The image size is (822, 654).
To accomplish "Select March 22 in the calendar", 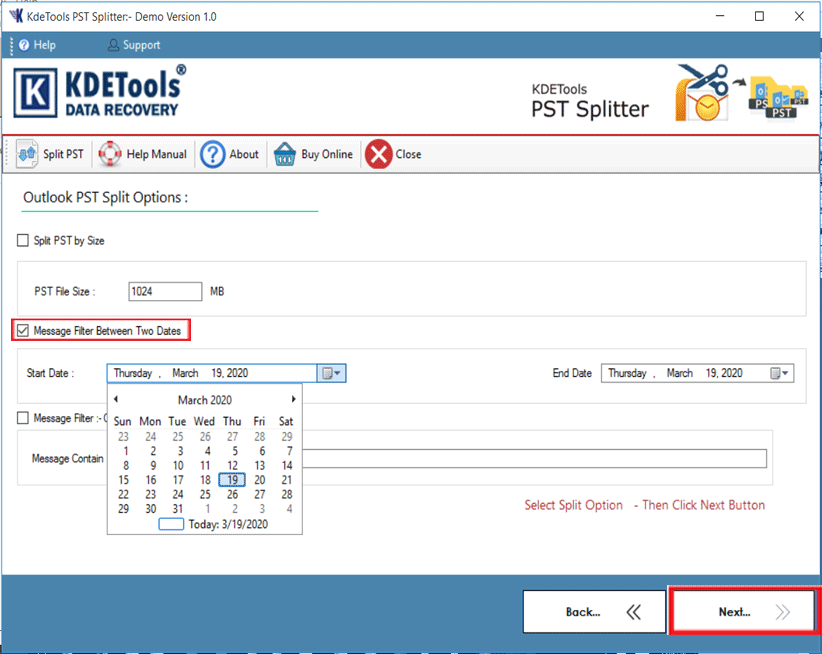I will 123,494.
